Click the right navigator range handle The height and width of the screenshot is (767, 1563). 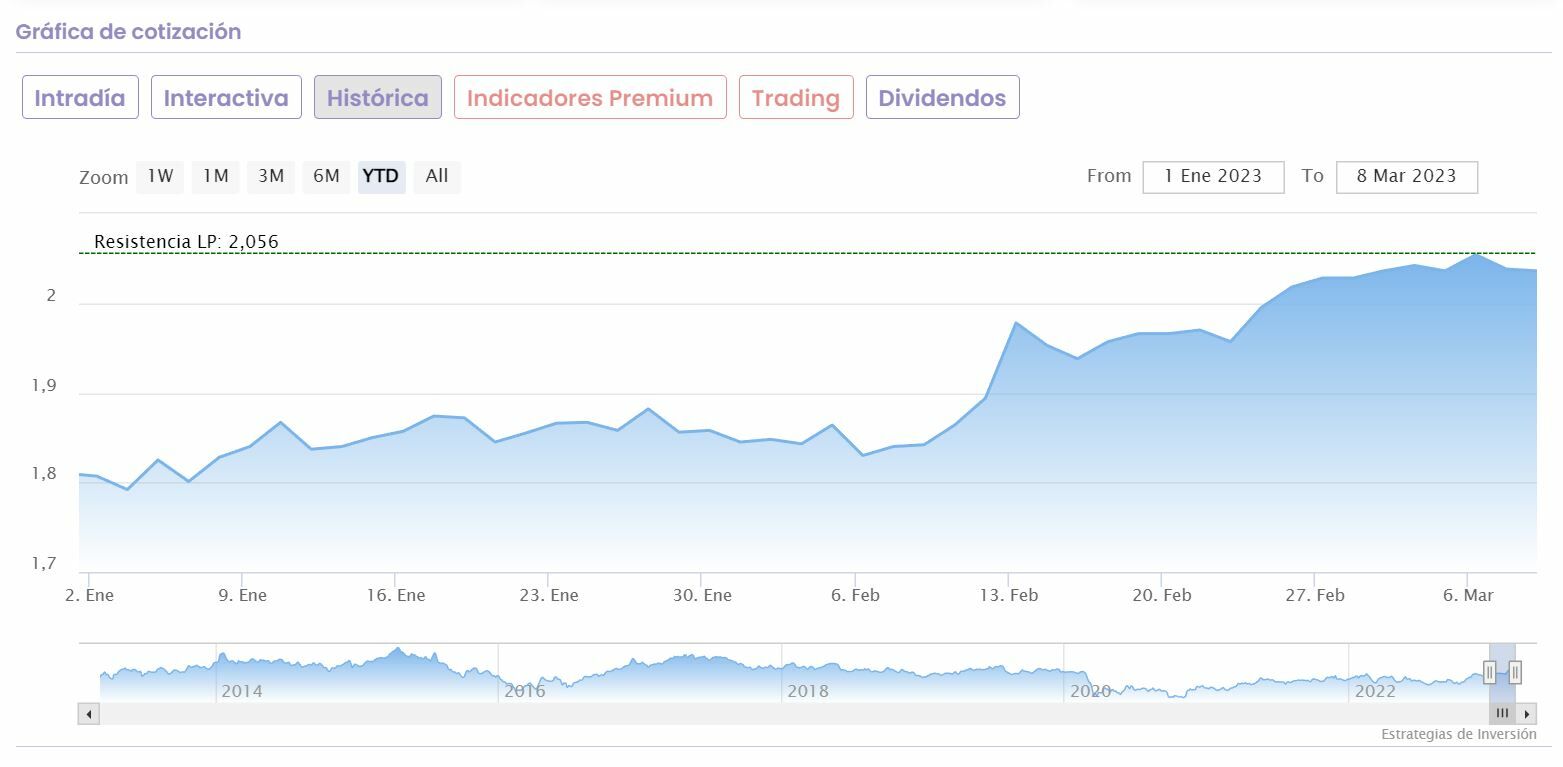[1515, 673]
